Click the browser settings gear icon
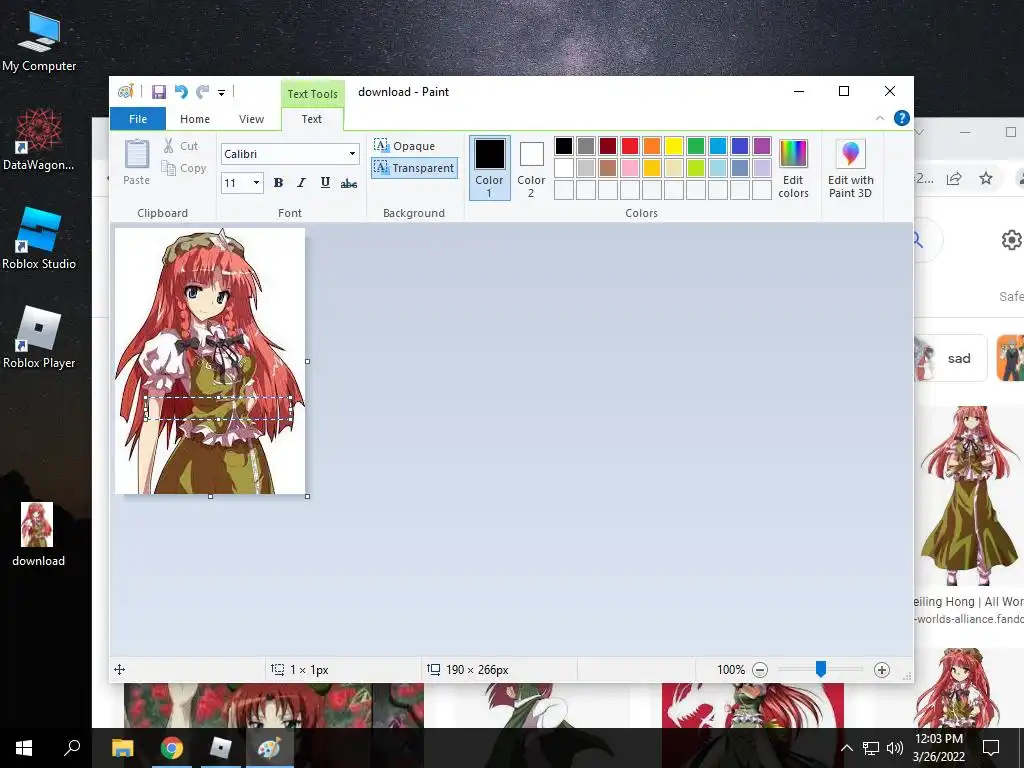 [1012, 240]
